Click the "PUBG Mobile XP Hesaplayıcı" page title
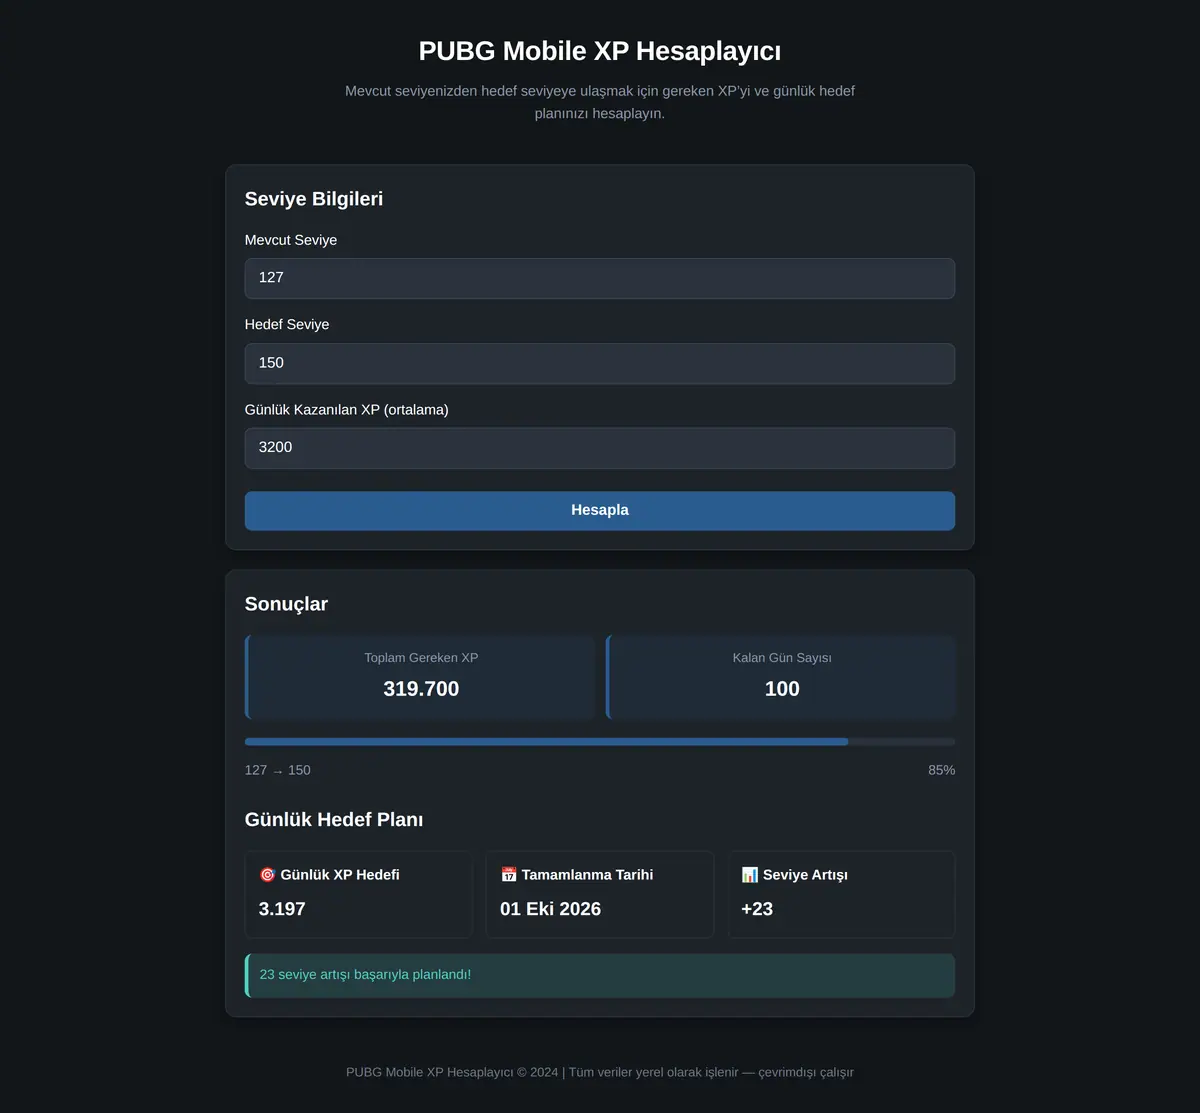1200x1113 pixels. pyautogui.click(x=600, y=51)
